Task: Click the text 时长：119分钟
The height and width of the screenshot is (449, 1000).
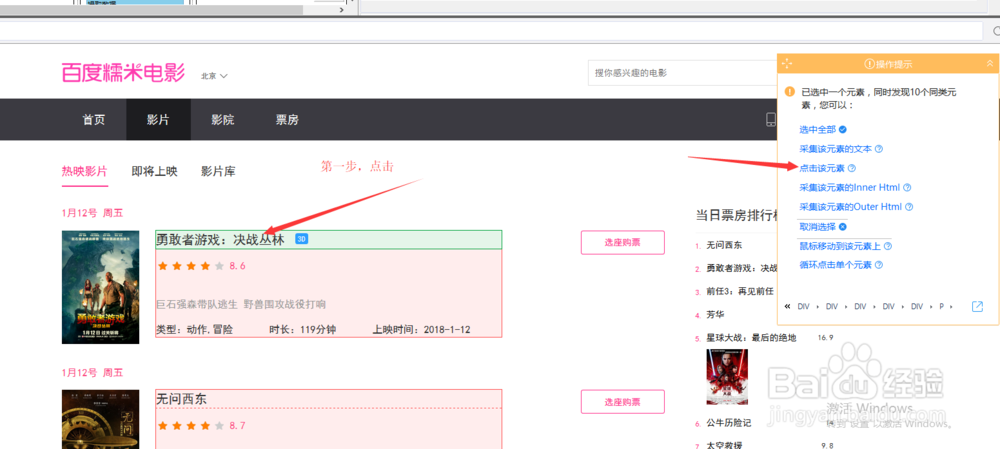Action: tap(302, 330)
